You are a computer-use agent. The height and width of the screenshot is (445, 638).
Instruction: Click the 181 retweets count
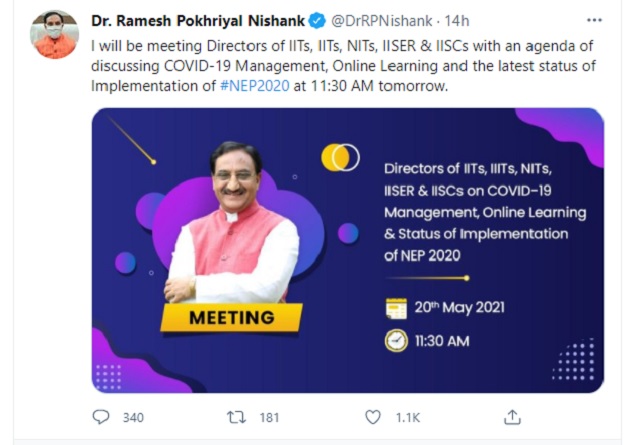(269, 417)
